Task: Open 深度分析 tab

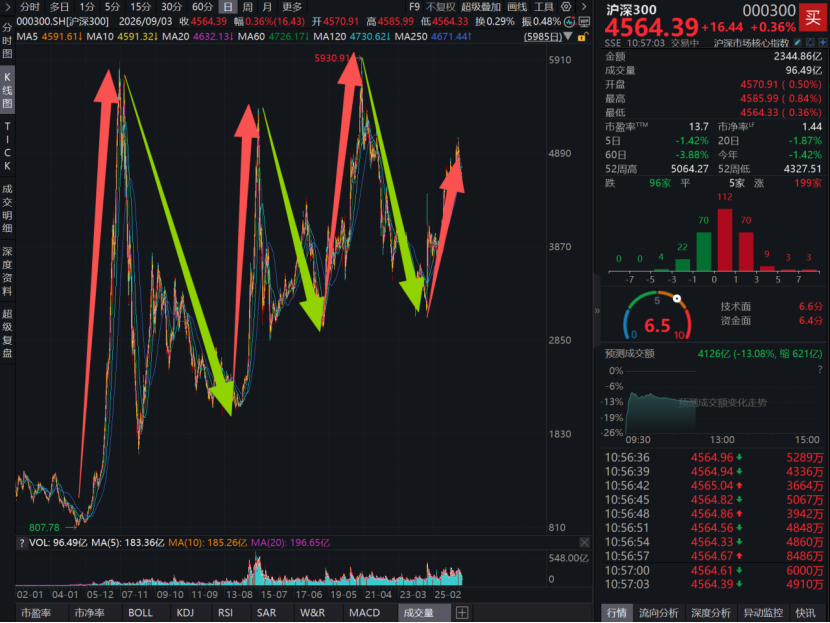Action: [x=711, y=613]
